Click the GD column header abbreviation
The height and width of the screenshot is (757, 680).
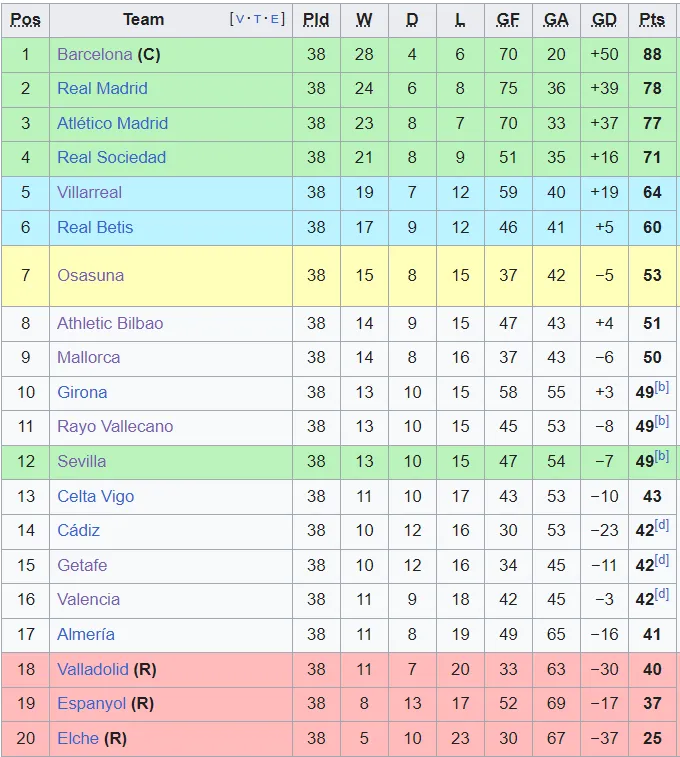604,20
